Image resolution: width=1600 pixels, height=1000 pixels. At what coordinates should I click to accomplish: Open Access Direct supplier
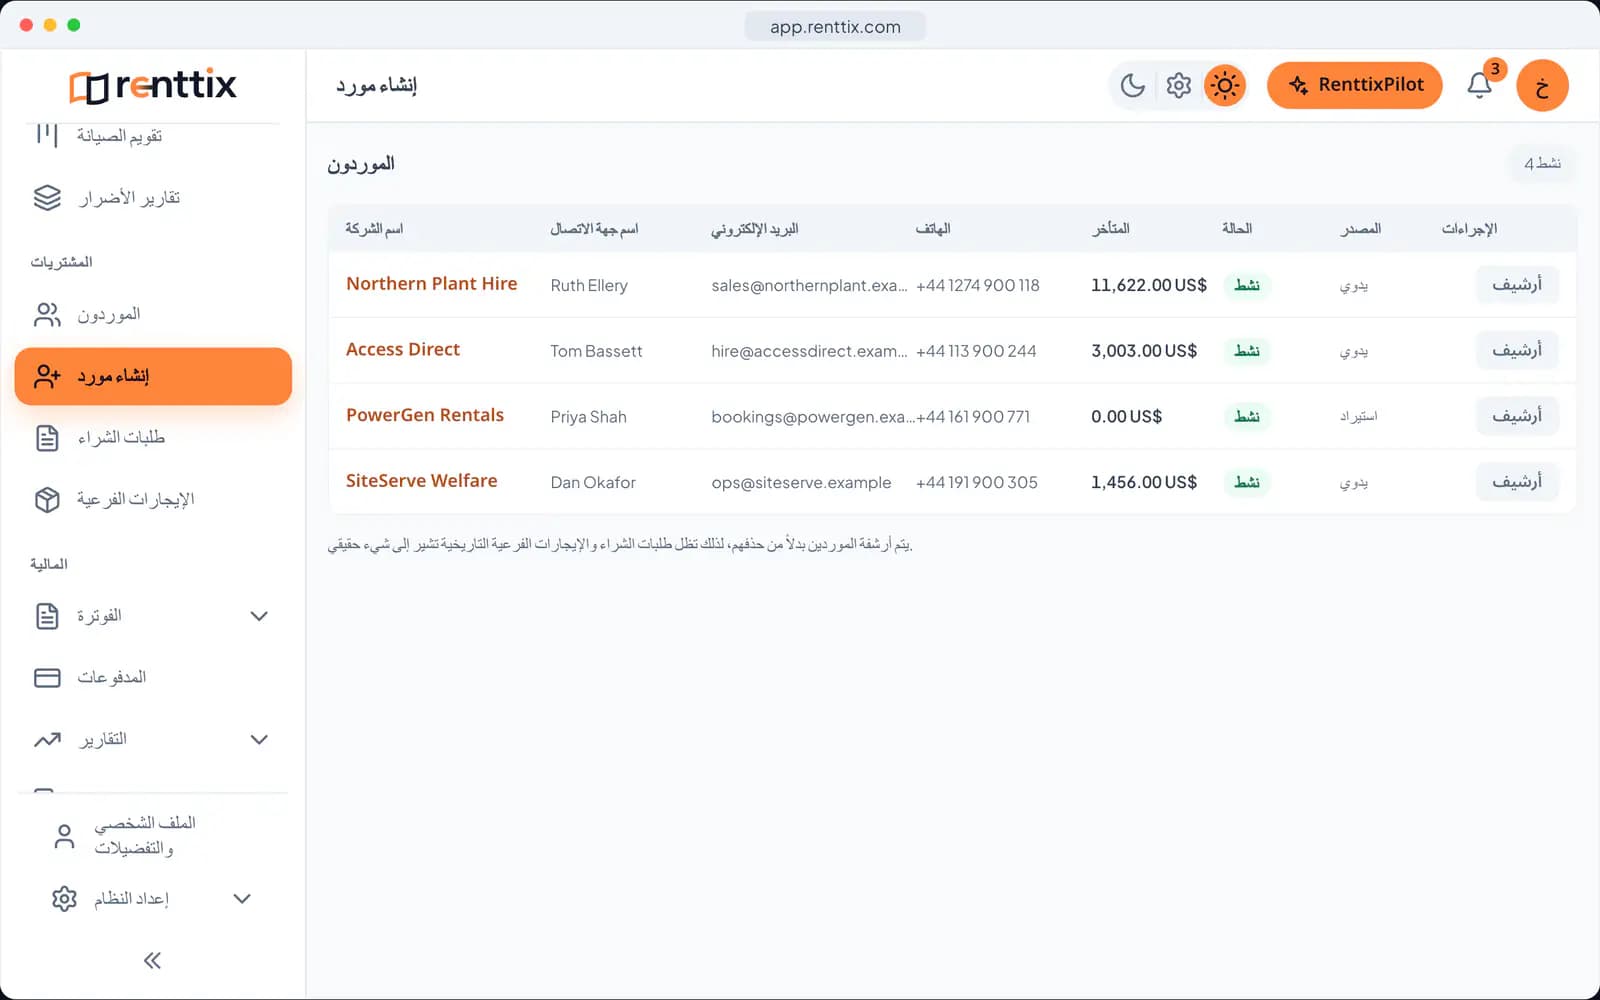click(403, 350)
